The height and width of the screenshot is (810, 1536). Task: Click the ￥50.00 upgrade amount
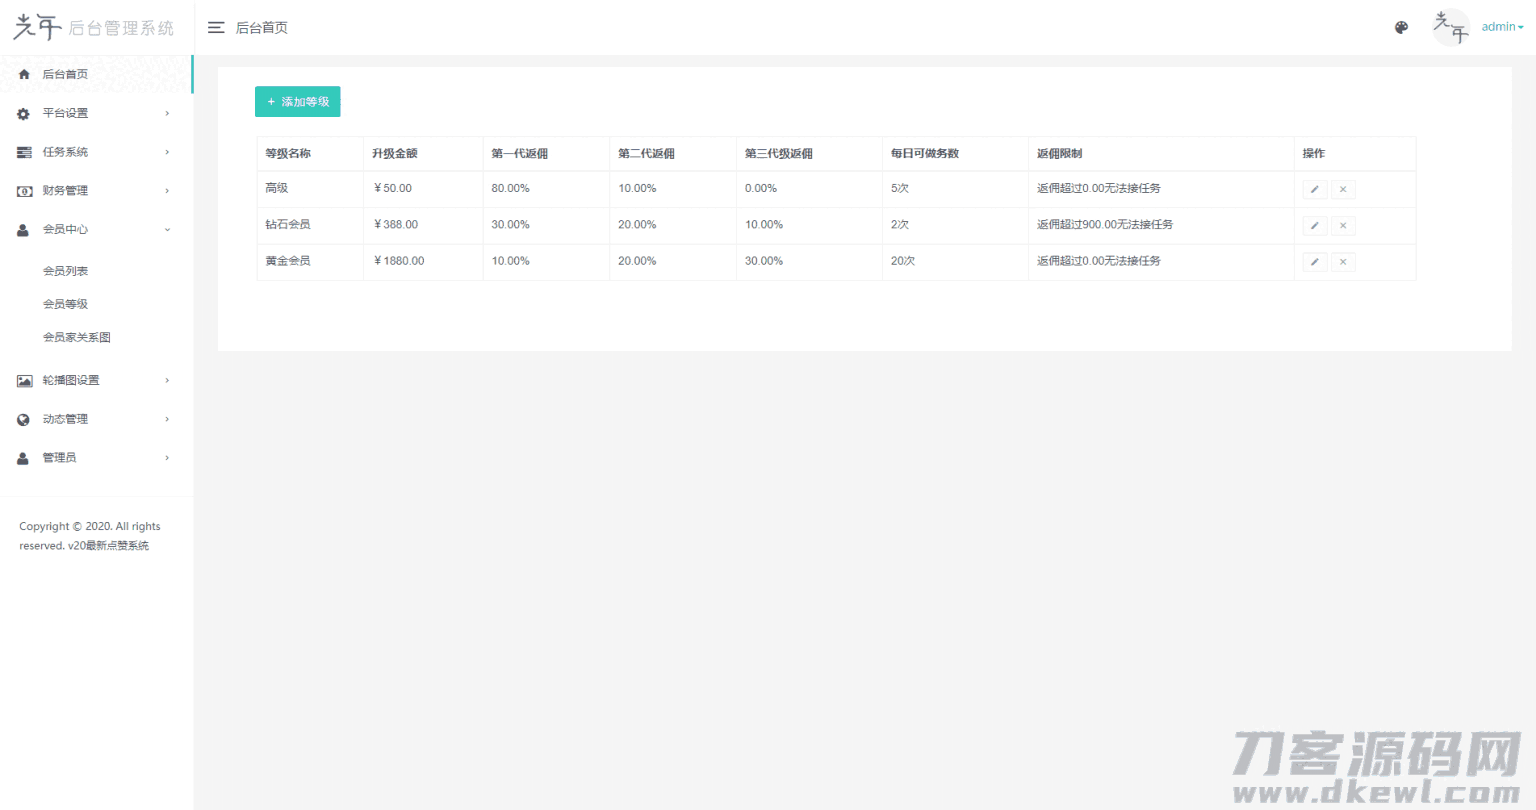click(392, 189)
